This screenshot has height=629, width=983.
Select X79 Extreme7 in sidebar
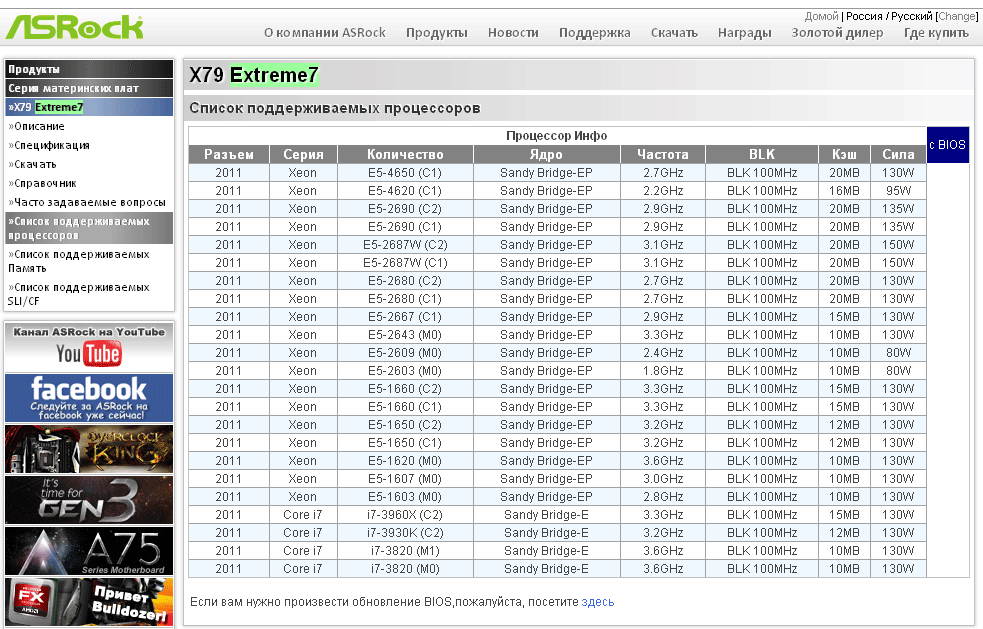(x=89, y=107)
